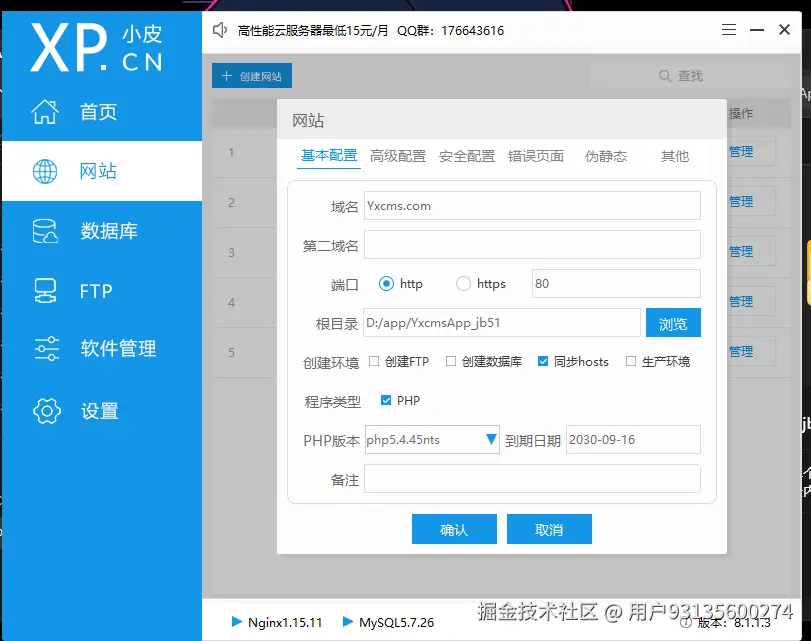Image resolution: width=811 pixels, height=641 pixels.
Task: Click the speaker announcement icon
Action: 220,30
